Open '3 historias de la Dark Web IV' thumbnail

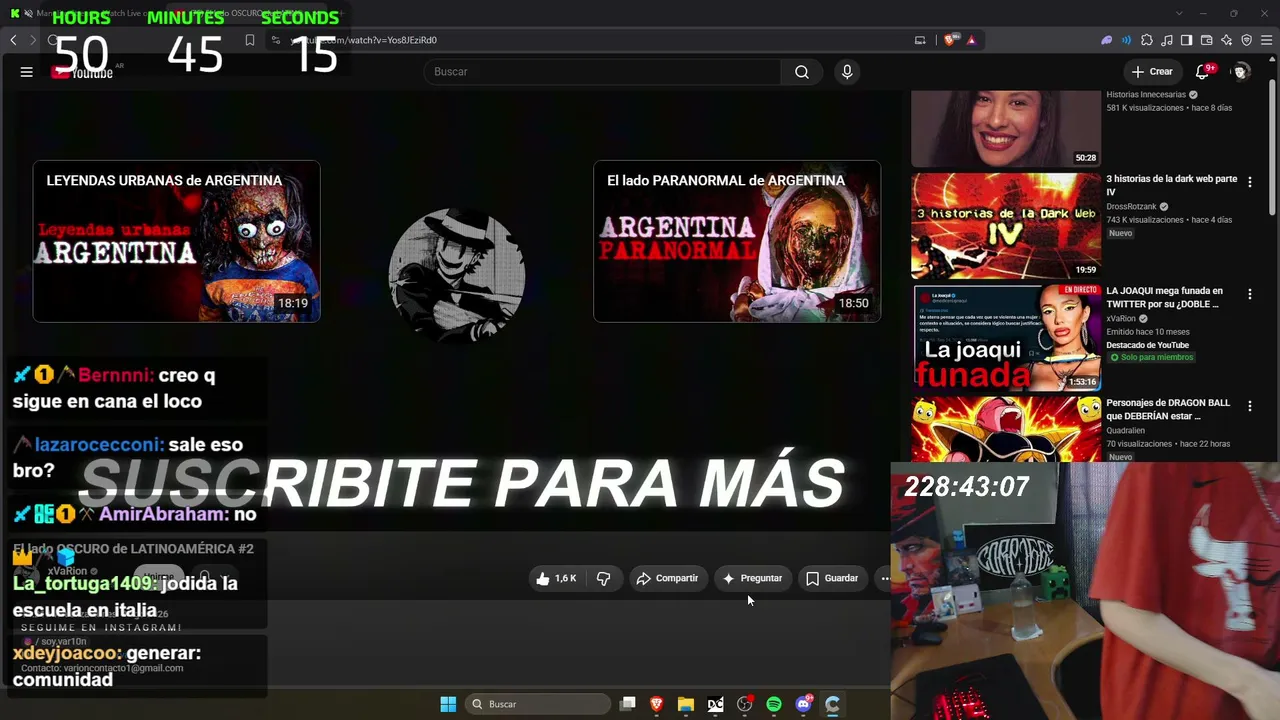(1006, 226)
